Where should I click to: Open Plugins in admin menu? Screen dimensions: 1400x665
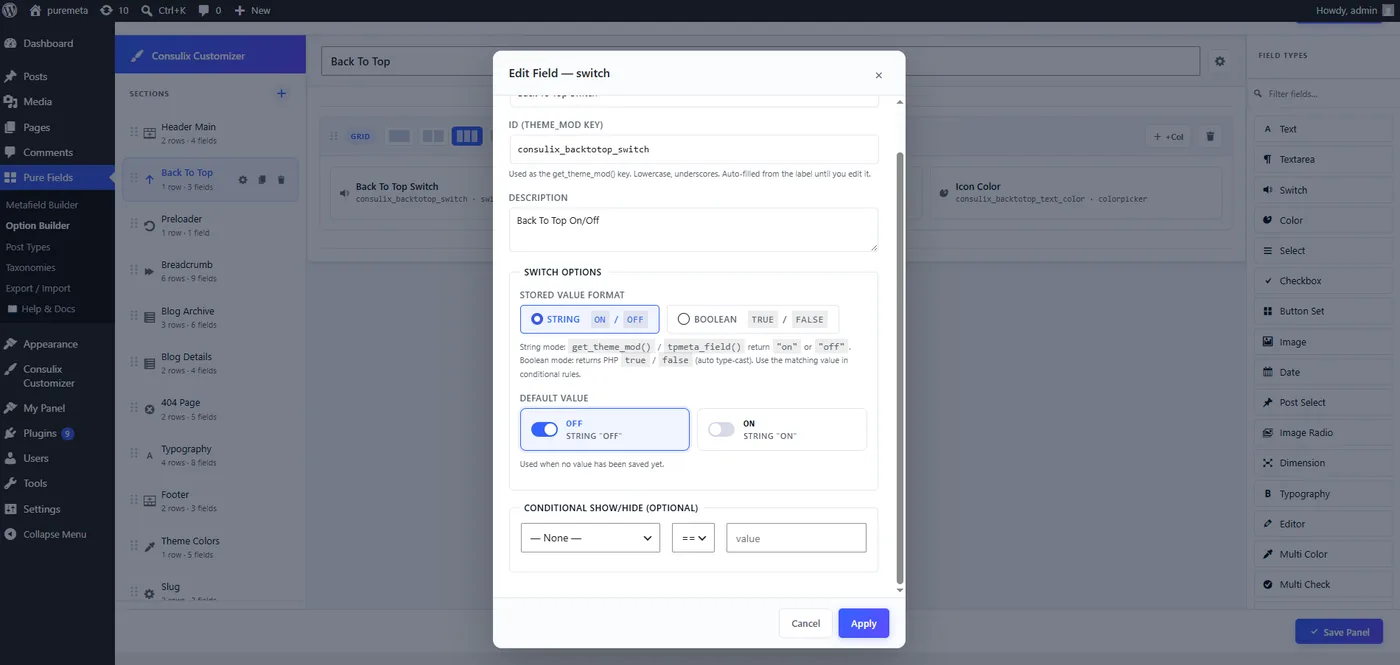pyautogui.click(x=57, y=433)
